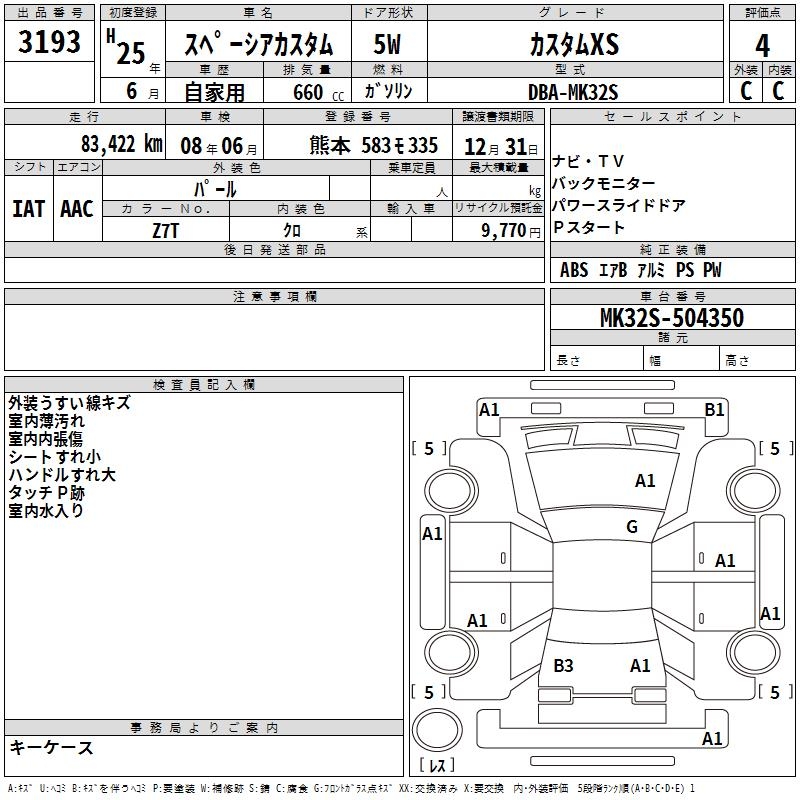800x800 pixels.
Task: Click the grade name カスタムXS
Action: (574, 44)
